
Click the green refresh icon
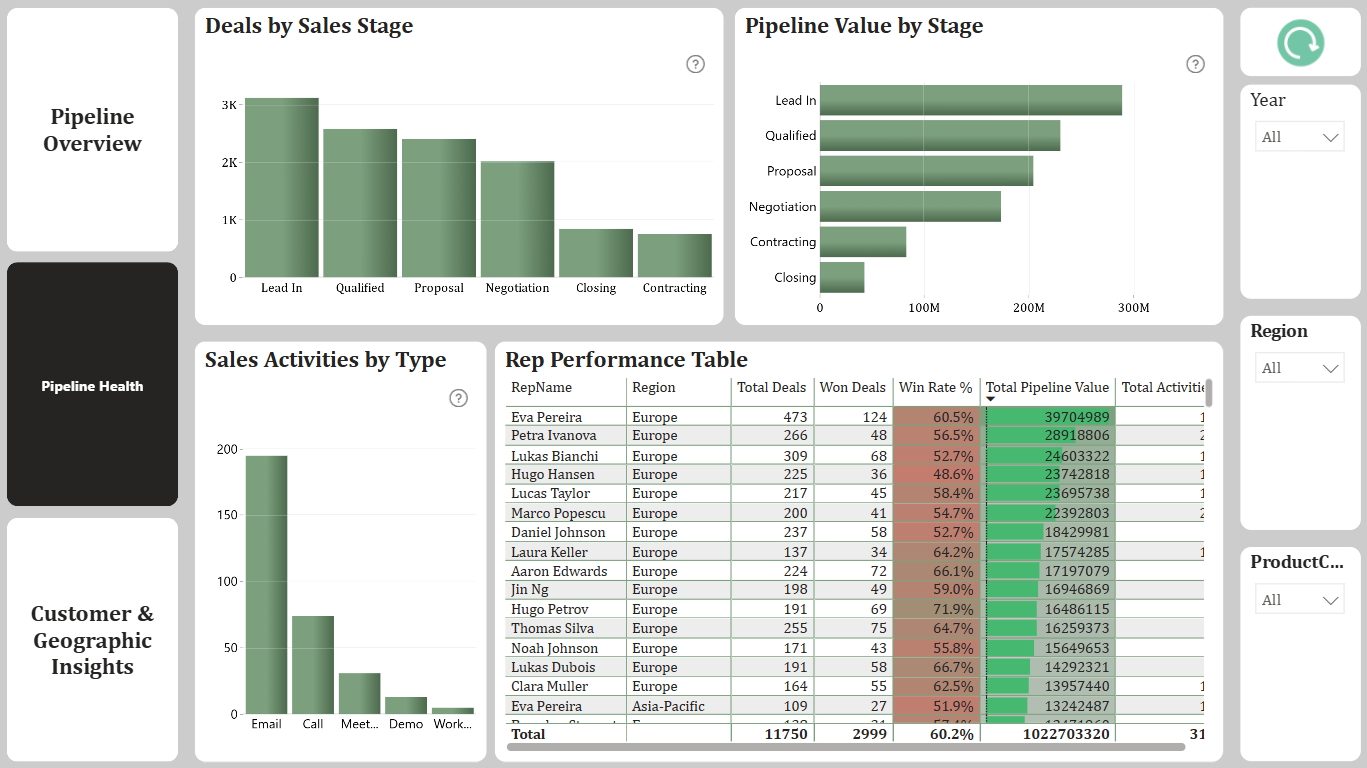pos(1300,42)
